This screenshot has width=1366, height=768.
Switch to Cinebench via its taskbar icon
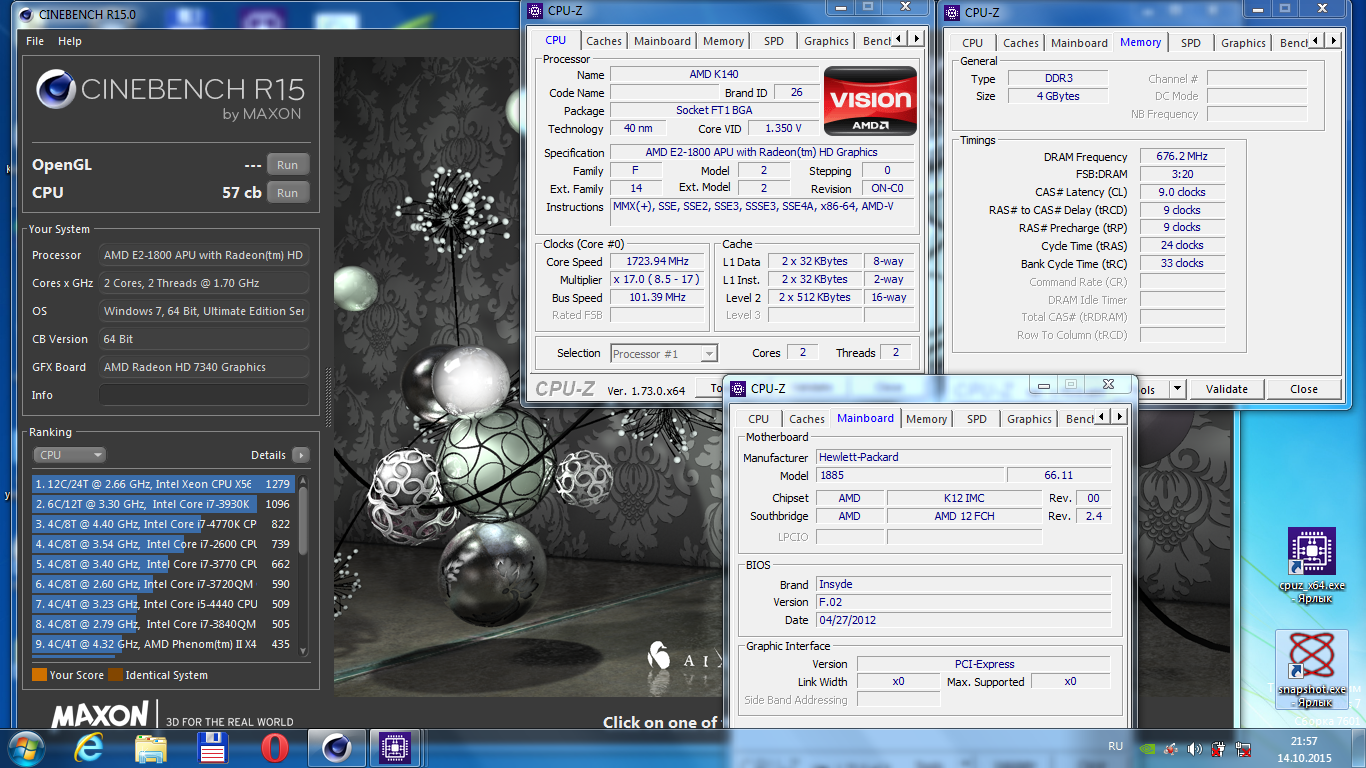coord(337,748)
